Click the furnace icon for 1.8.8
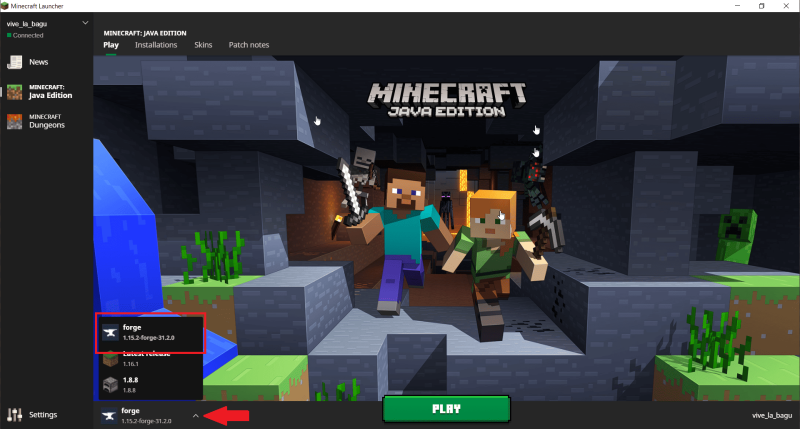This screenshot has height=429, width=800. (110, 385)
